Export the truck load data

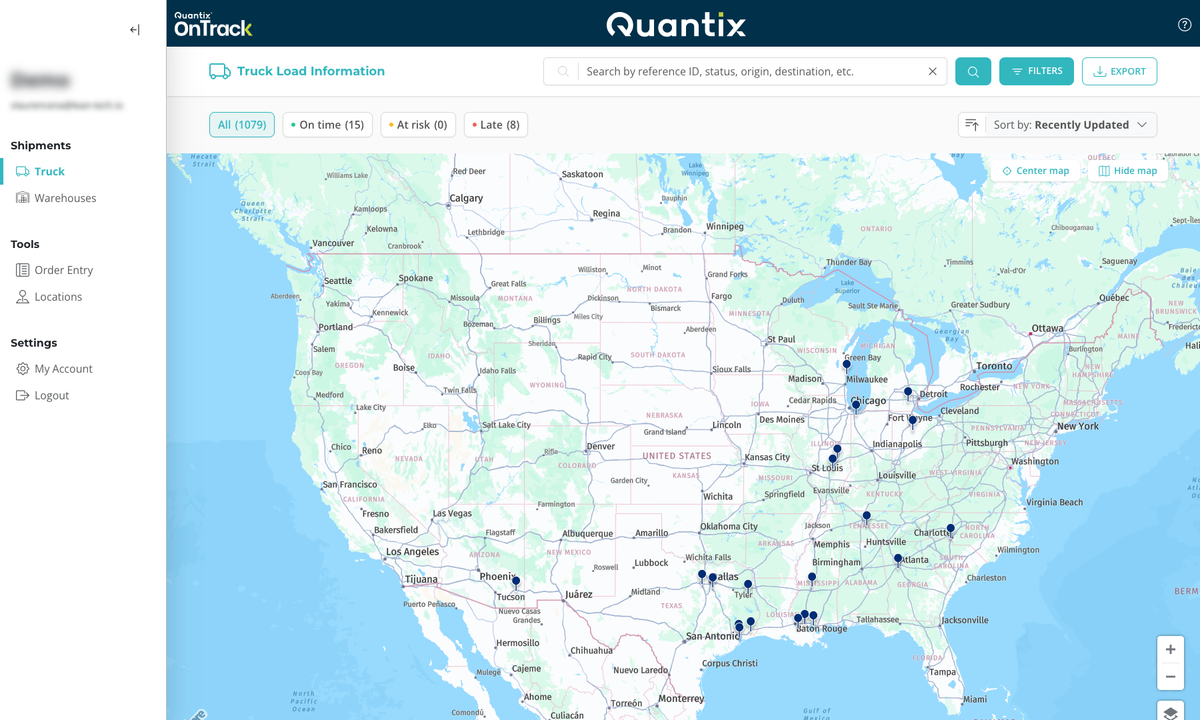pyautogui.click(x=1119, y=71)
